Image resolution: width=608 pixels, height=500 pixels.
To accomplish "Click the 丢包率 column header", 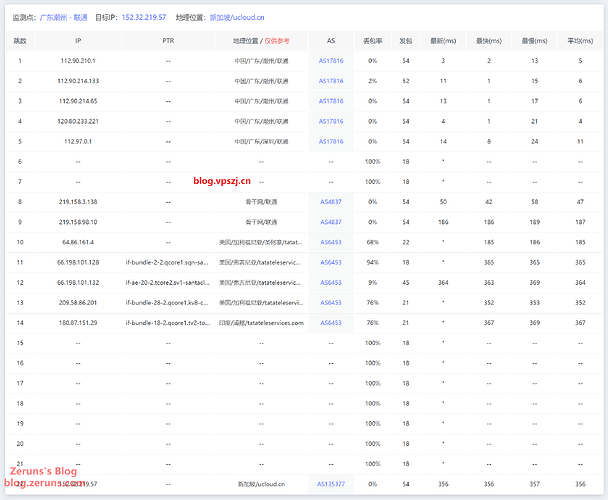I will click(372, 41).
